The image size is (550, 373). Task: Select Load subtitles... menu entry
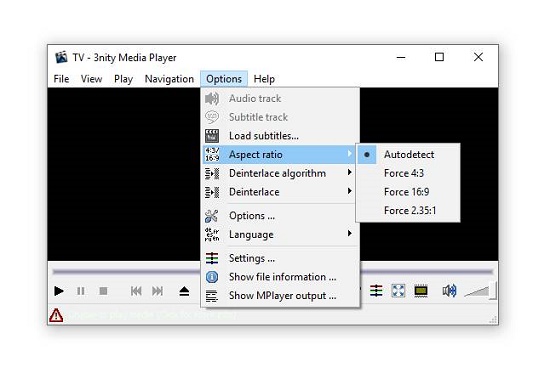[280, 136]
